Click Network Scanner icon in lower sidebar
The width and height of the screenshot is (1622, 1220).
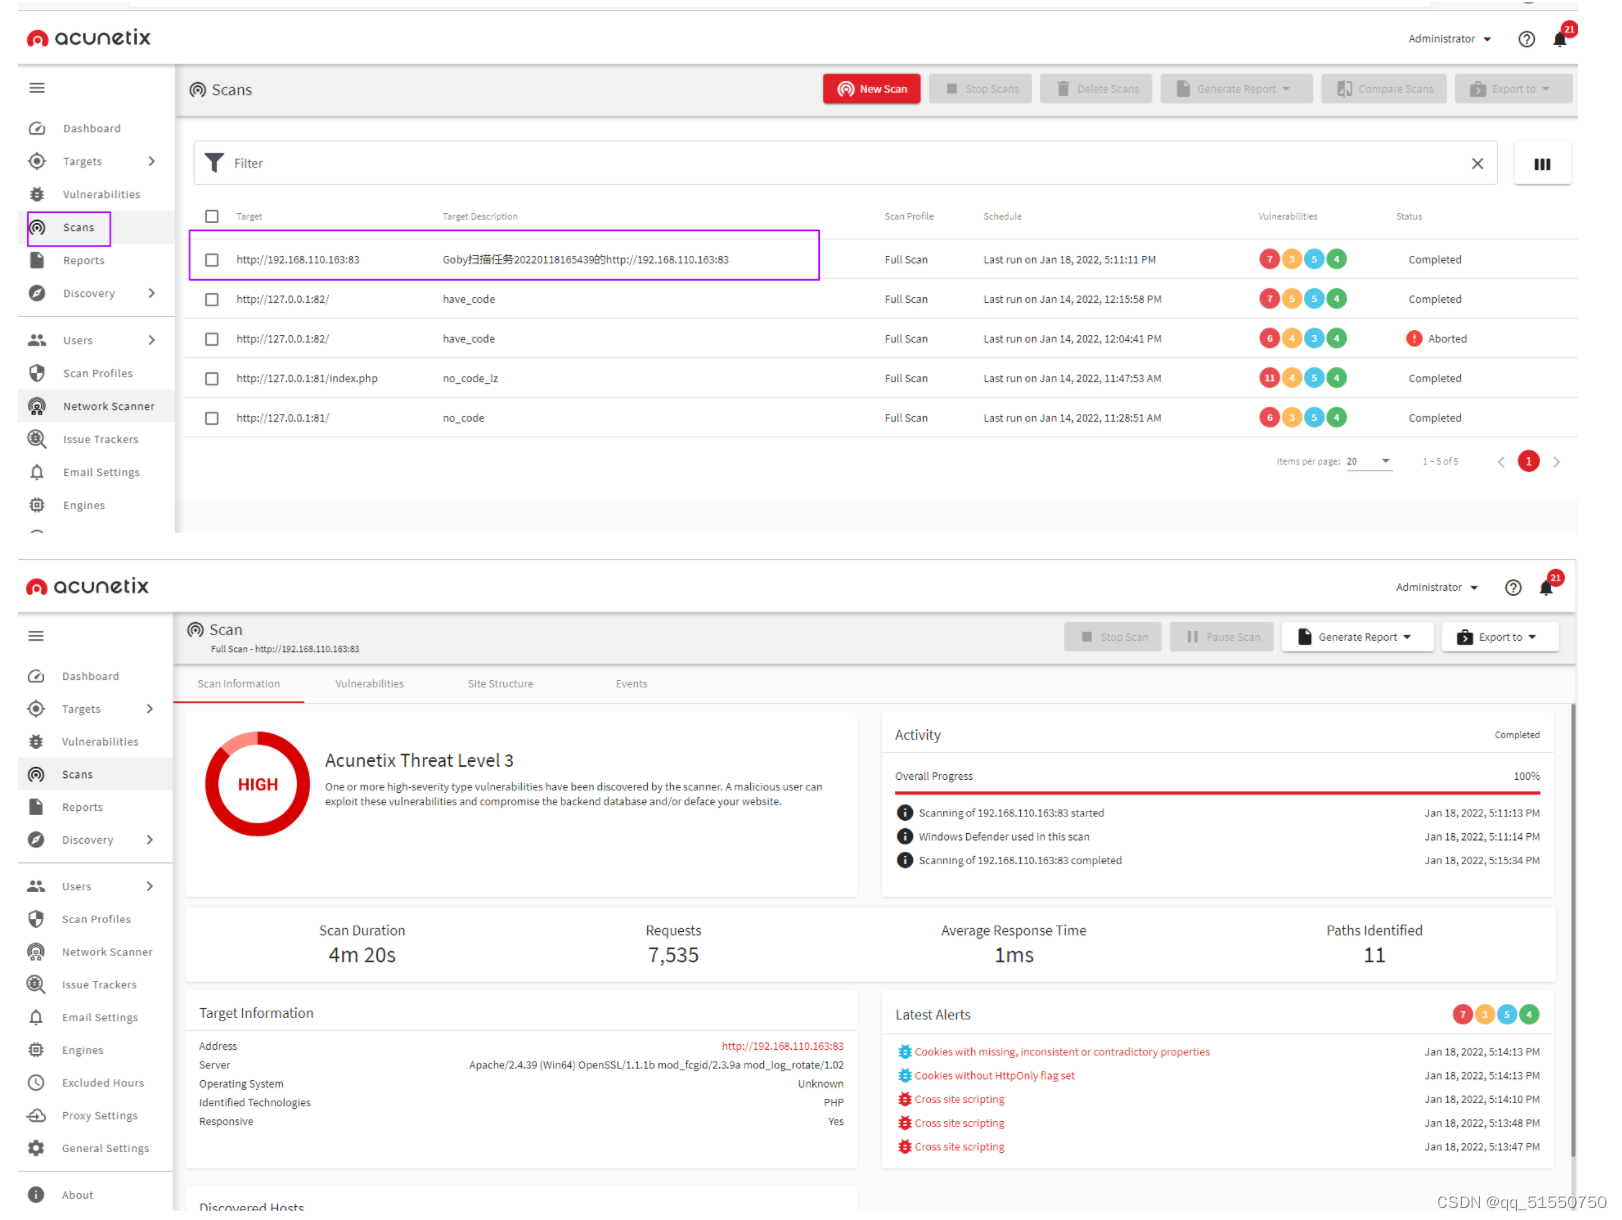[36, 951]
